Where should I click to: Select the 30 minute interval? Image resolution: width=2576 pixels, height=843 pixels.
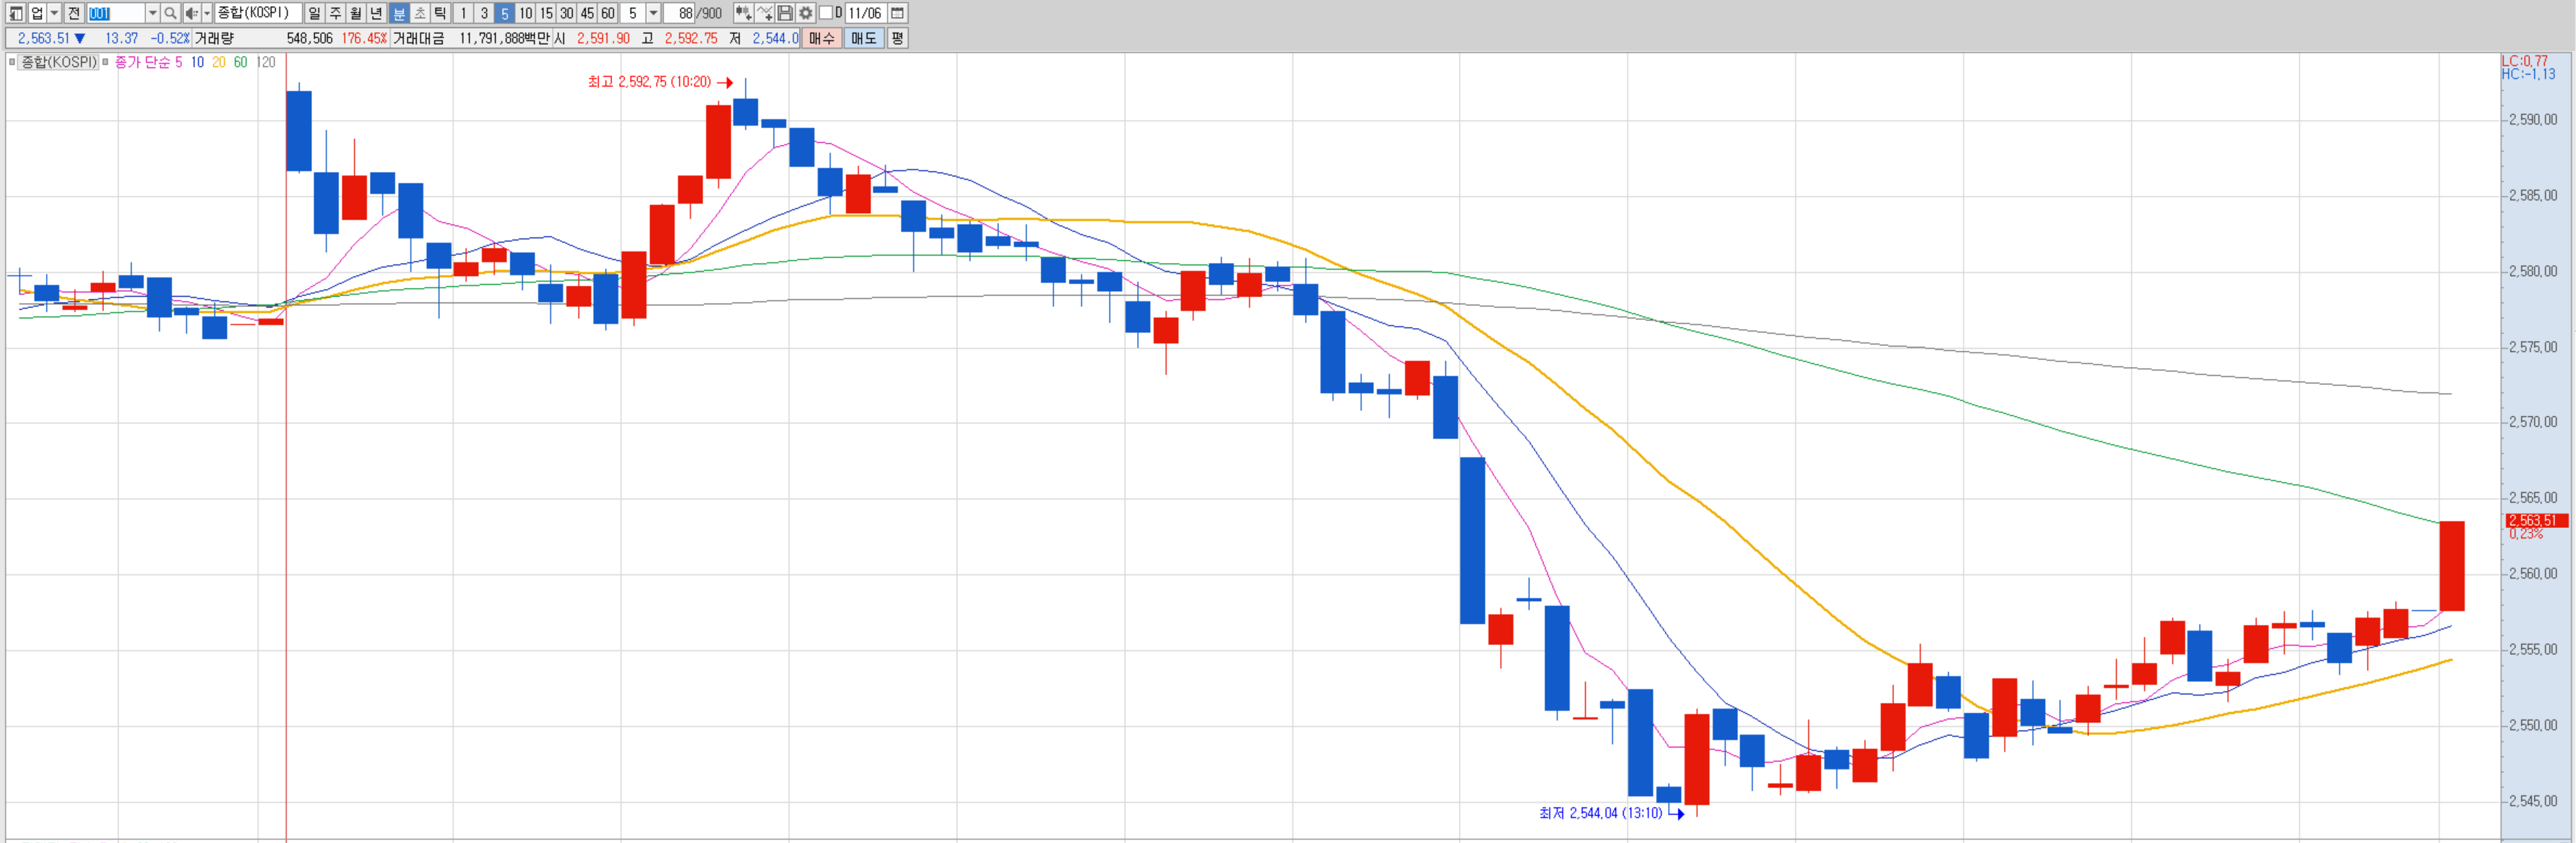tap(566, 13)
